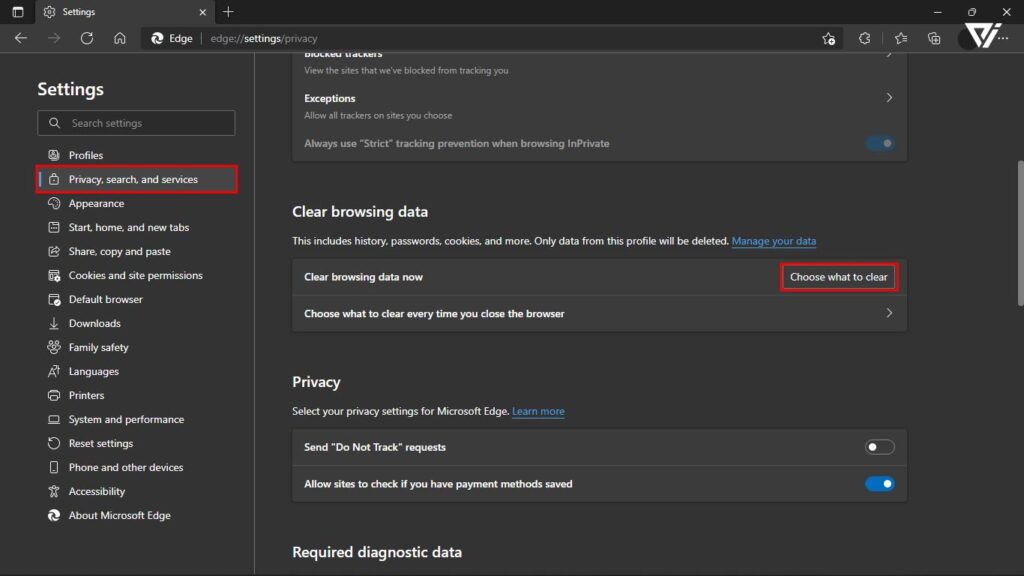Expand Choose what to clear every time chevron
Image resolution: width=1024 pixels, height=576 pixels.
(889, 313)
